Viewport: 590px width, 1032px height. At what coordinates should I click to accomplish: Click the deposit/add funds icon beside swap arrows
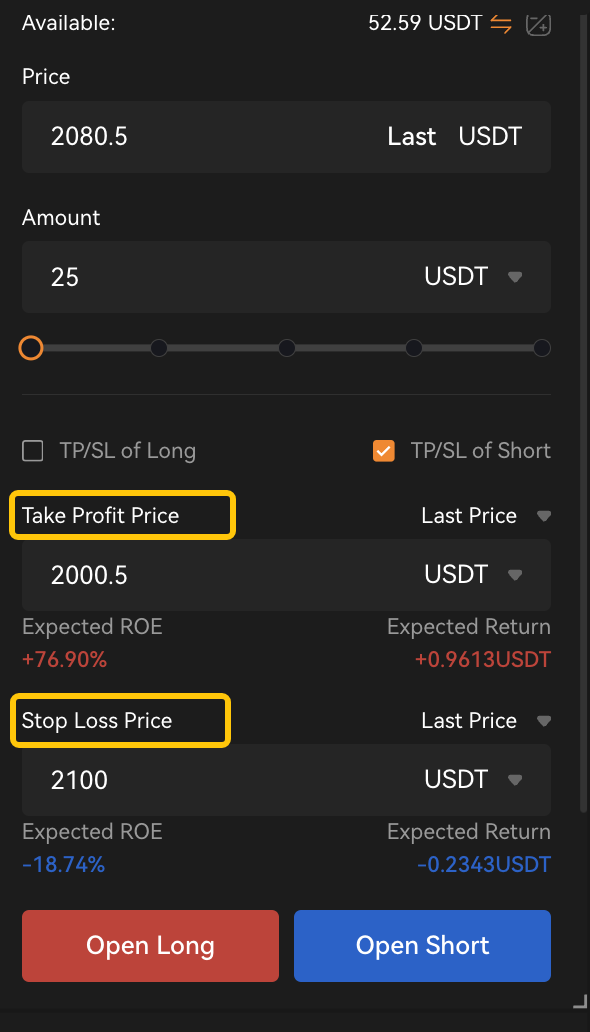click(538, 24)
